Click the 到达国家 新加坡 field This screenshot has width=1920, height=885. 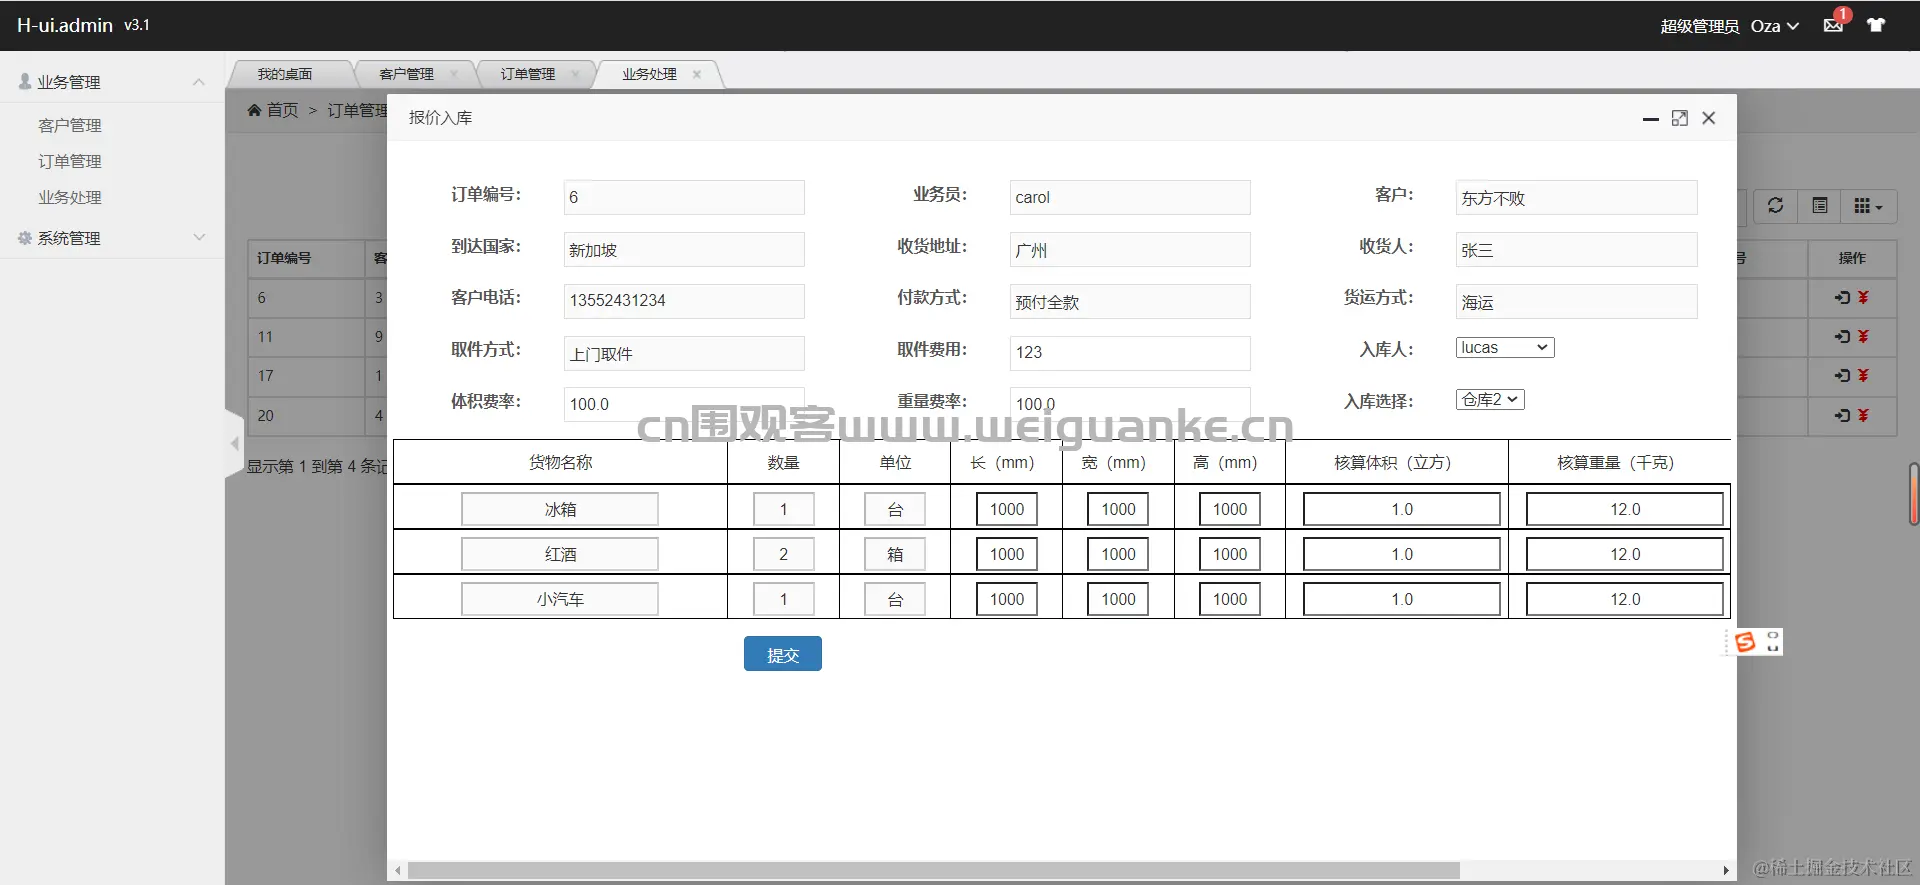pyautogui.click(x=684, y=249)
